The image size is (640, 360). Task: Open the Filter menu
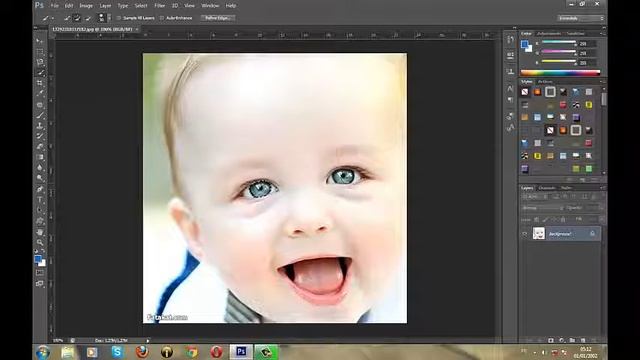point(160,6)
